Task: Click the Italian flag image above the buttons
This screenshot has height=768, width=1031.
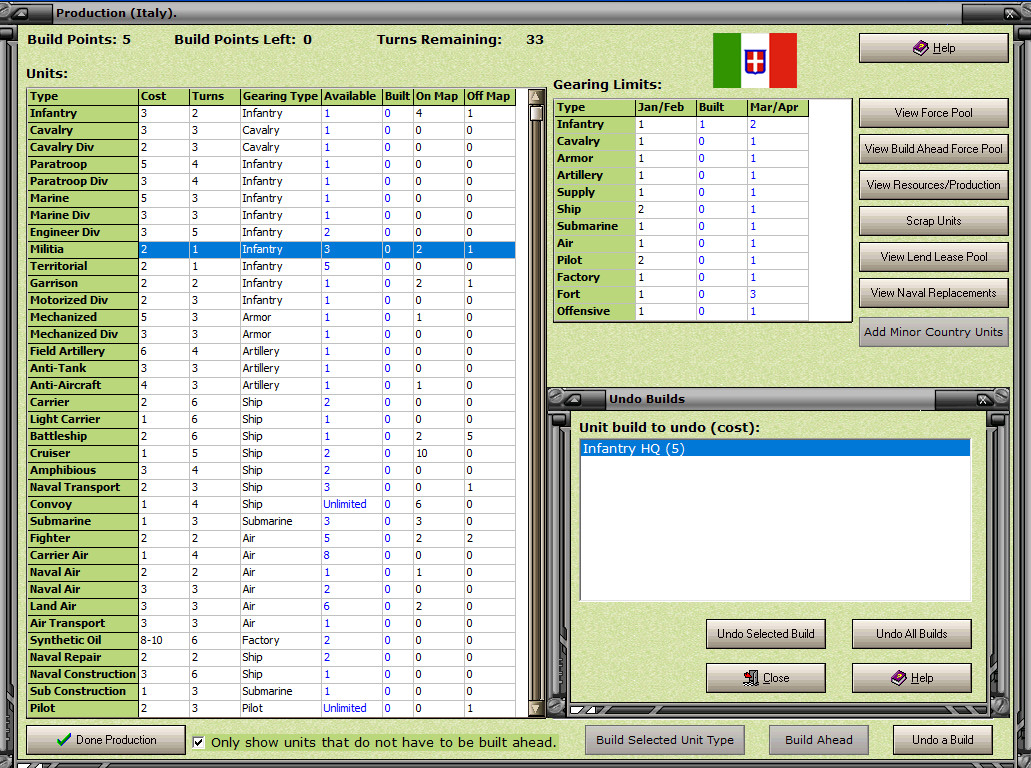Action: click(755, 61)
